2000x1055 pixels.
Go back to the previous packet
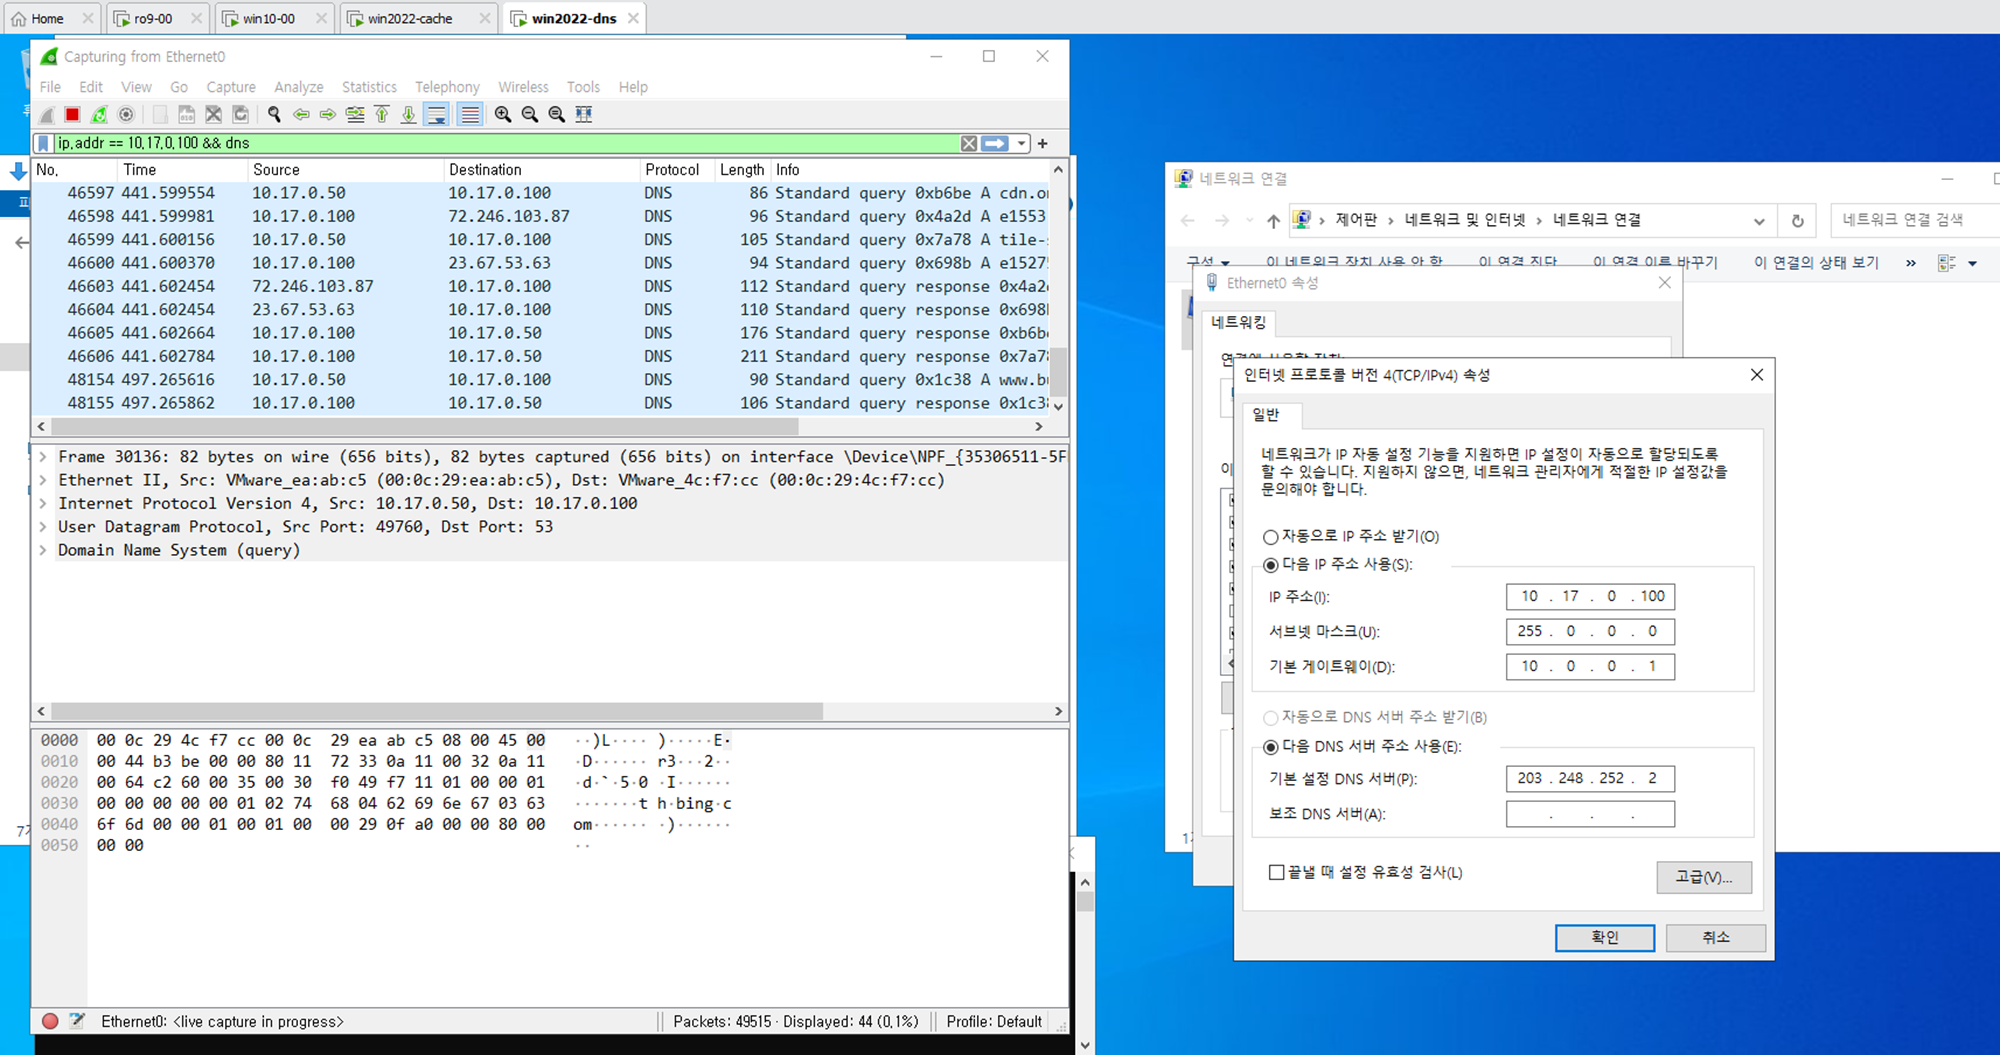301,115
